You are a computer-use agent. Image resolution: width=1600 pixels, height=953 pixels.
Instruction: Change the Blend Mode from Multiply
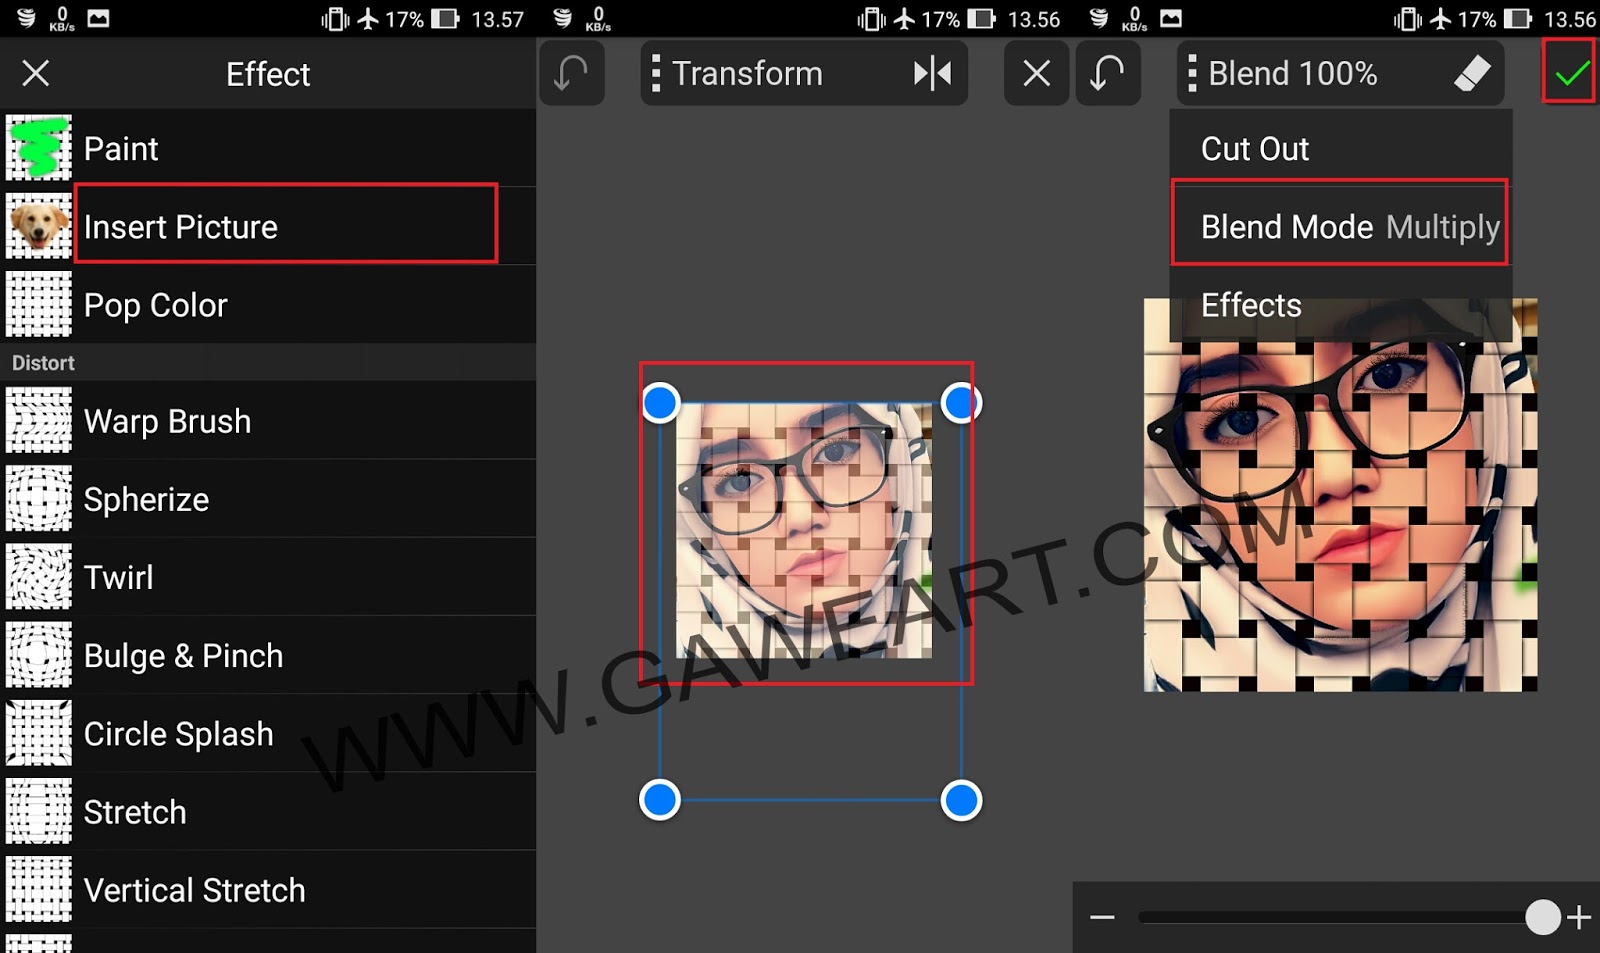[x=1340, y=226]
